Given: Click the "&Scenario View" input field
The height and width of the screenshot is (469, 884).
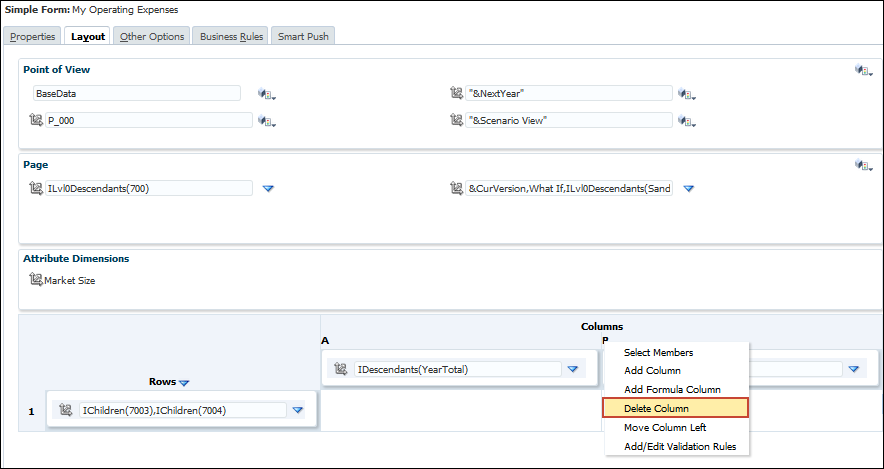Looking at the screenshot, I should [569, 120].
